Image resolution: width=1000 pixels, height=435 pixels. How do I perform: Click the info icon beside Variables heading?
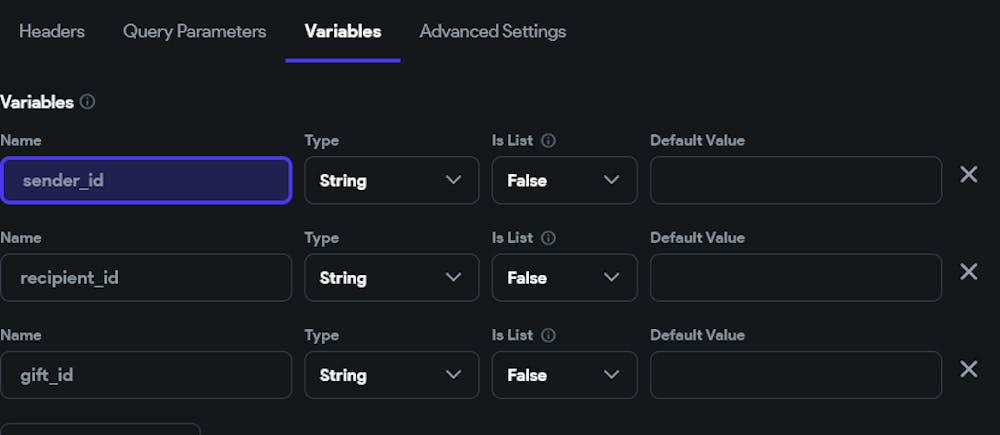[x=88, y=102]
